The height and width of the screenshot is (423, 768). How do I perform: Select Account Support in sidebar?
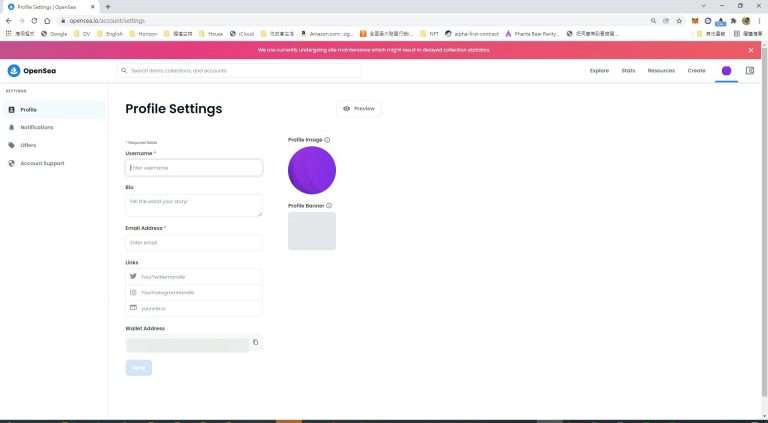pyautogui.click(x=42, y=163)
